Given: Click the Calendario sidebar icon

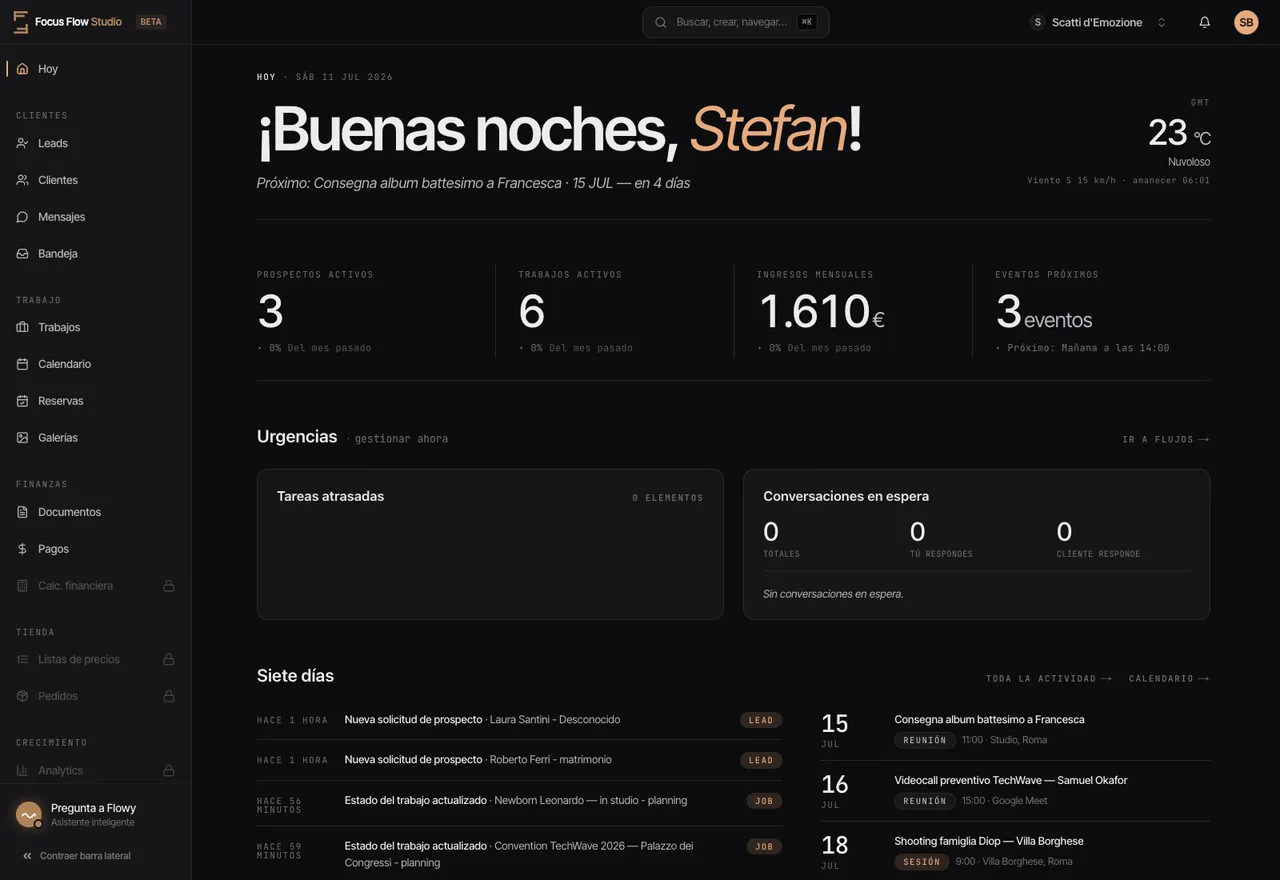Looking at the screenshot, I should click(22, 364).
